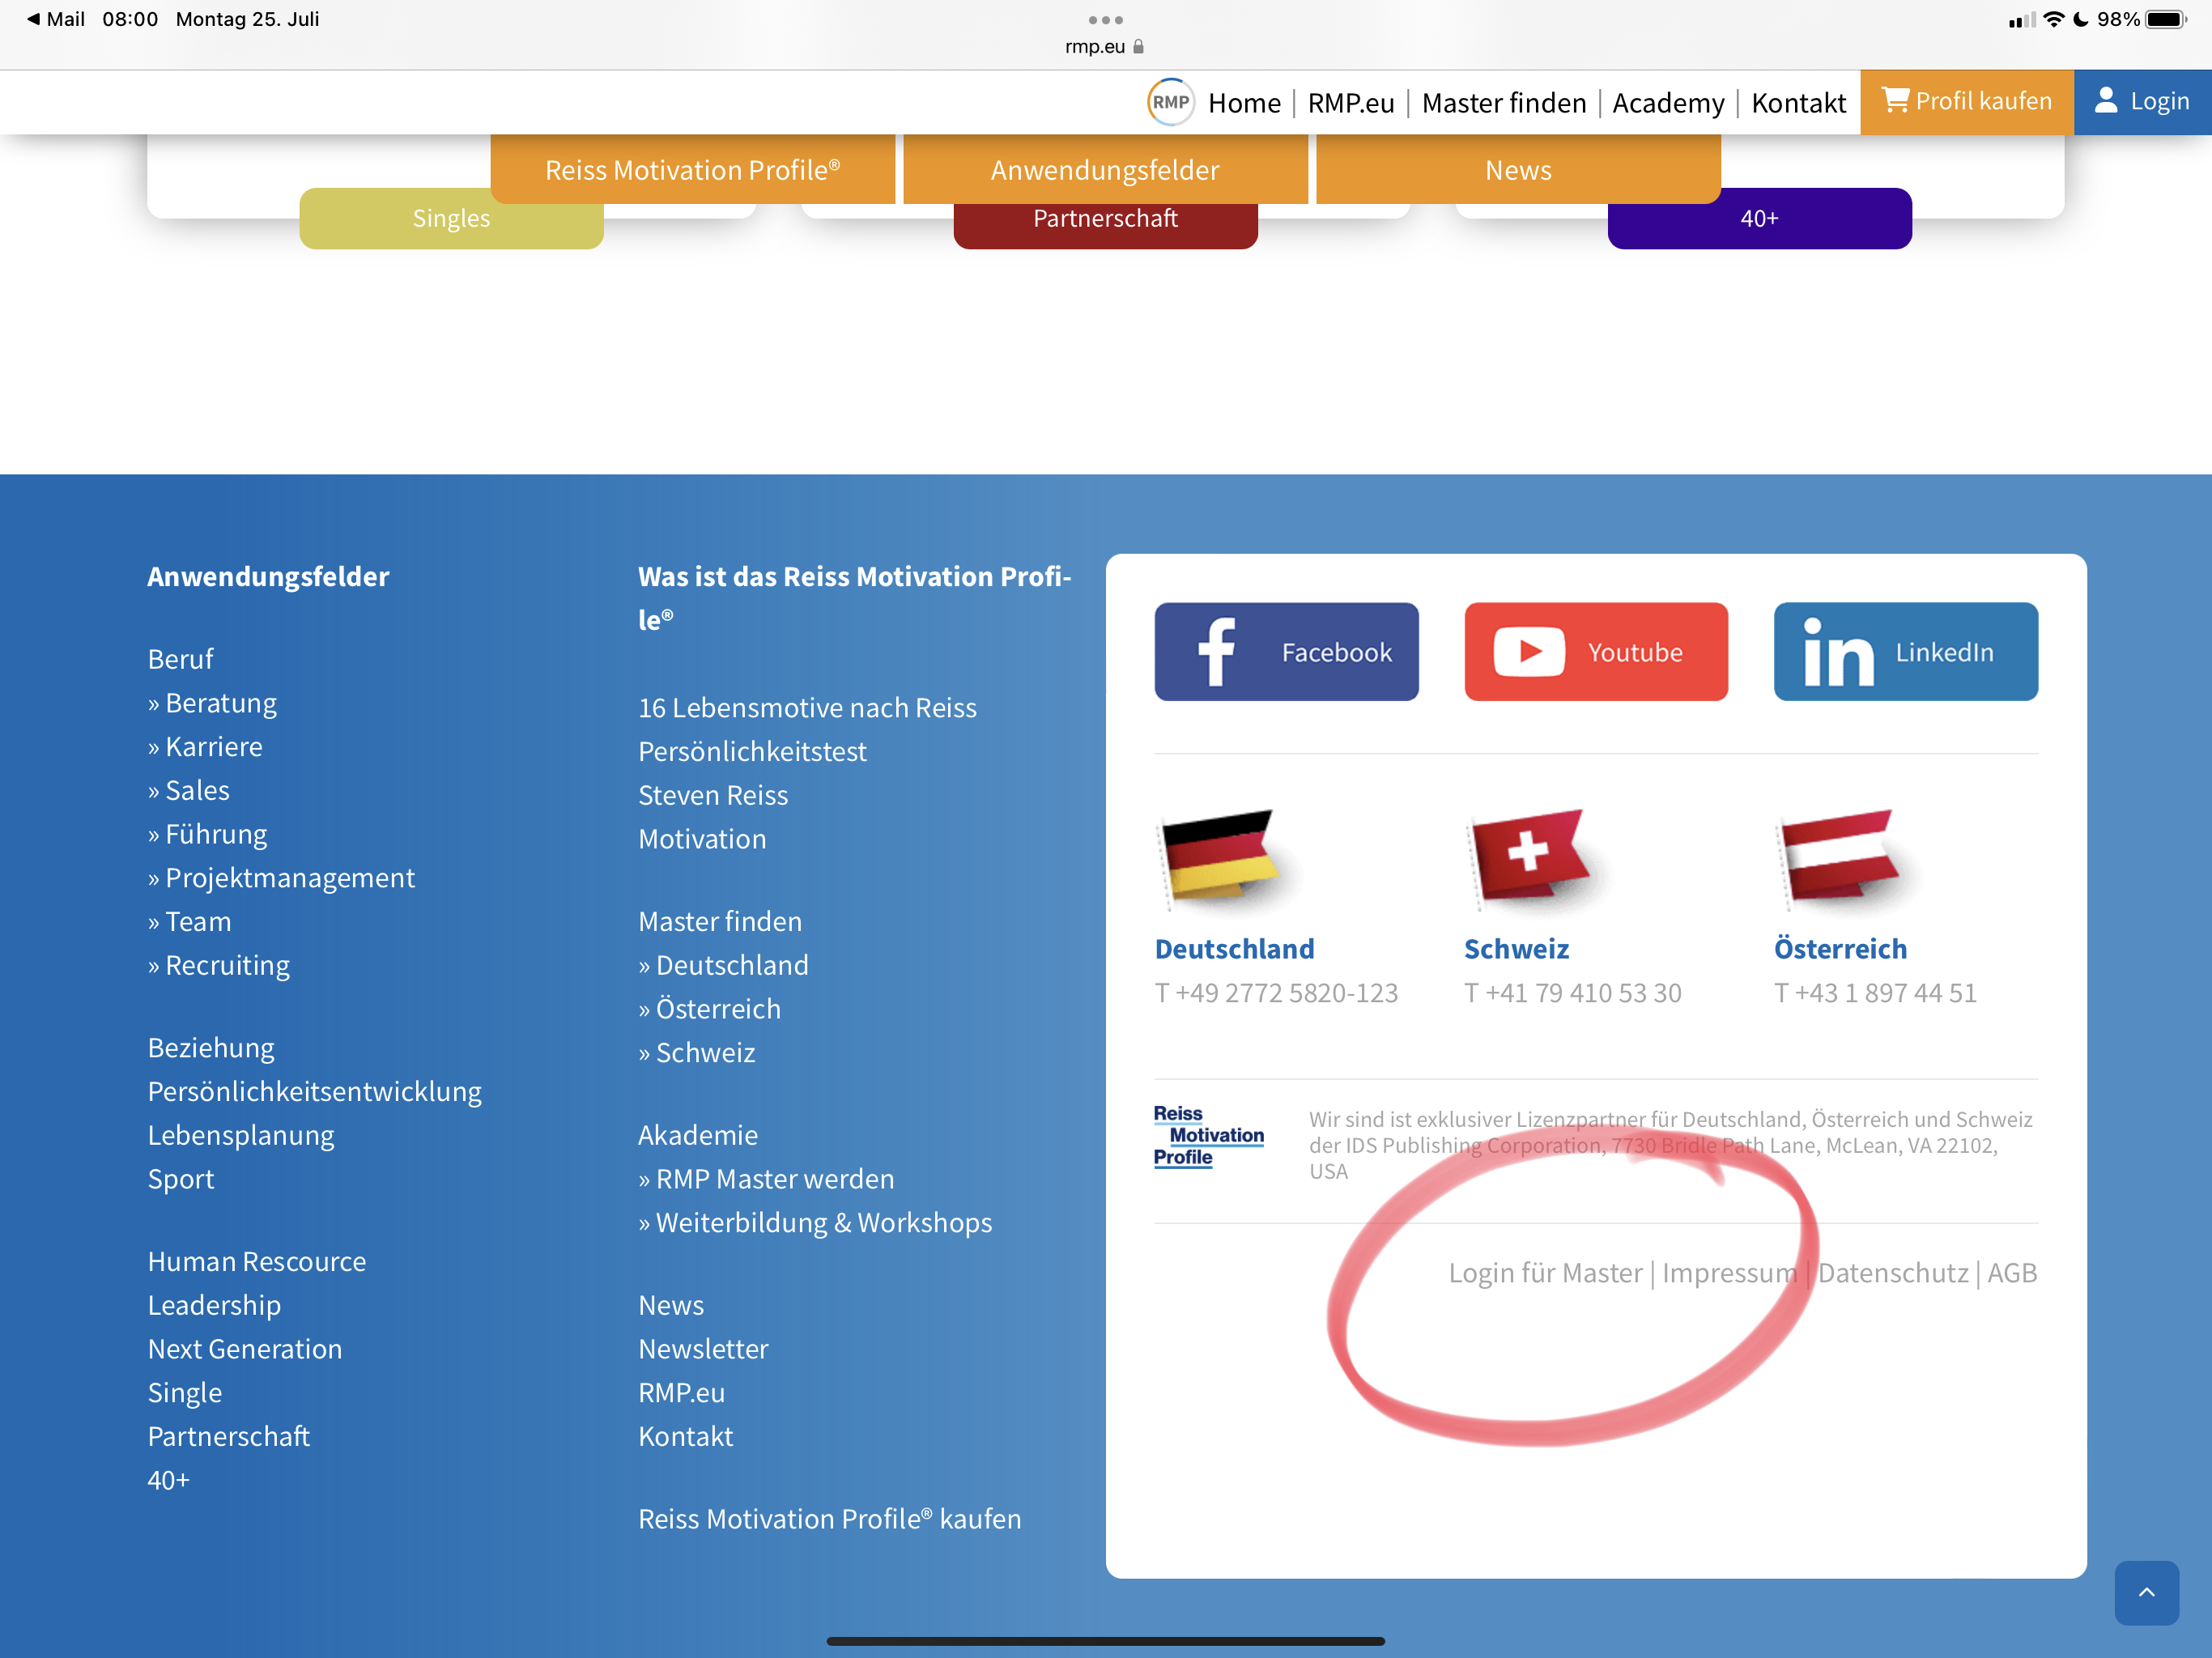The width and height of the screenshot is (2212, 1658).
Task: Open the LinkedIn social button label
Action: pos(1944,652)
